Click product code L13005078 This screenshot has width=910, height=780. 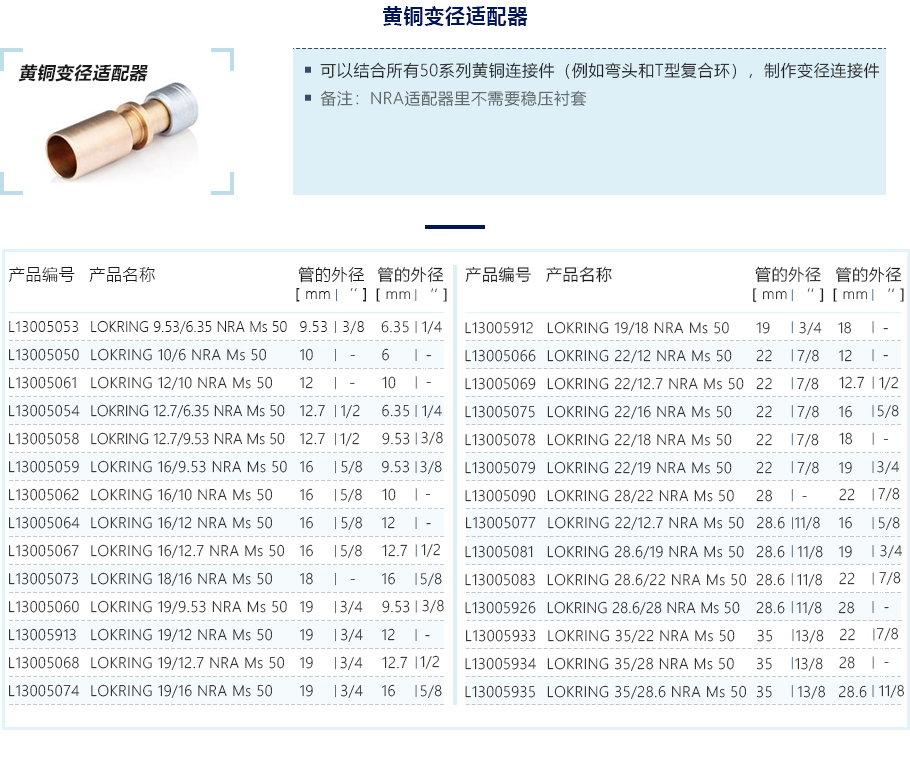coord(500,440)
